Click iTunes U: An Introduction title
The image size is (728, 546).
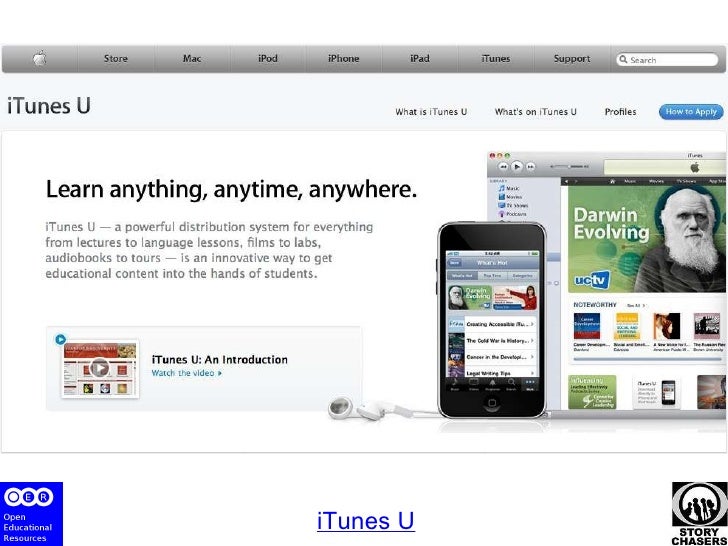point(220,360)
